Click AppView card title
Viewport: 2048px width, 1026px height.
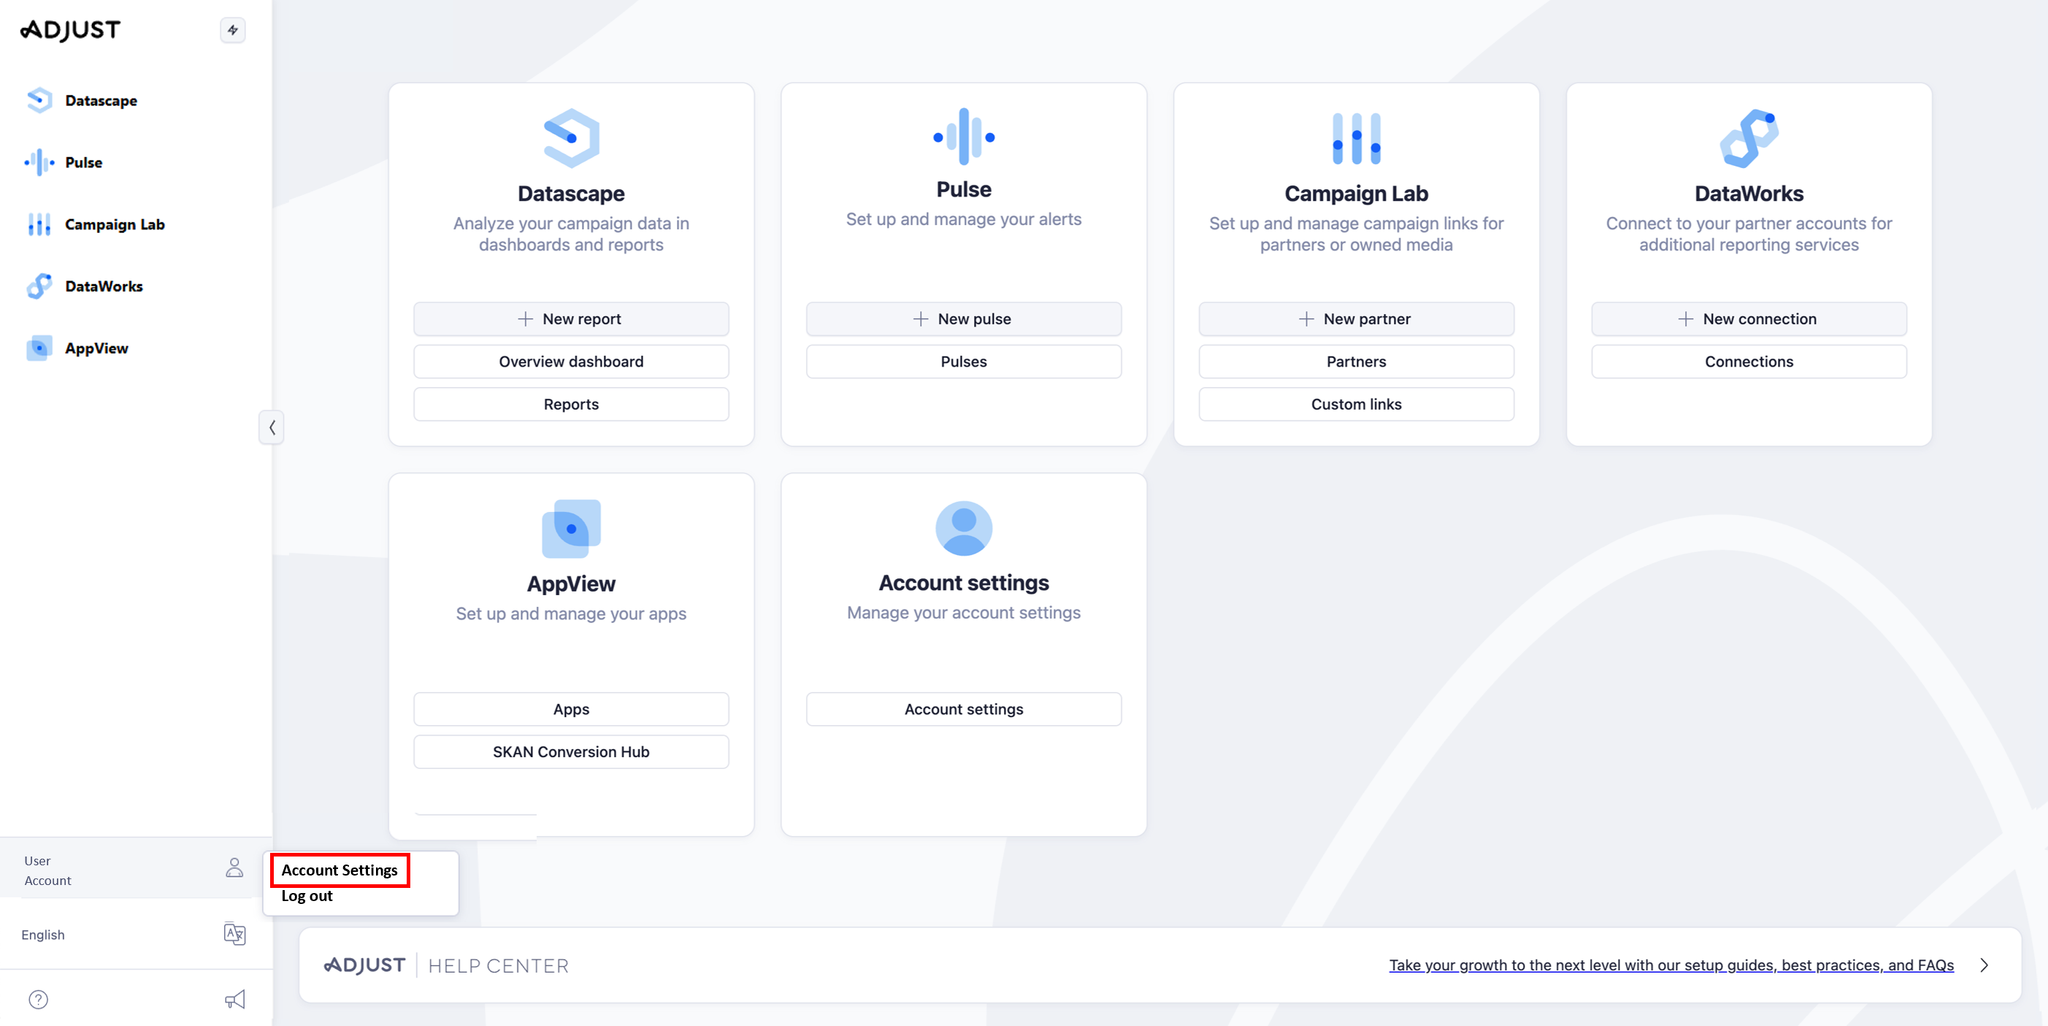point(571,584)
